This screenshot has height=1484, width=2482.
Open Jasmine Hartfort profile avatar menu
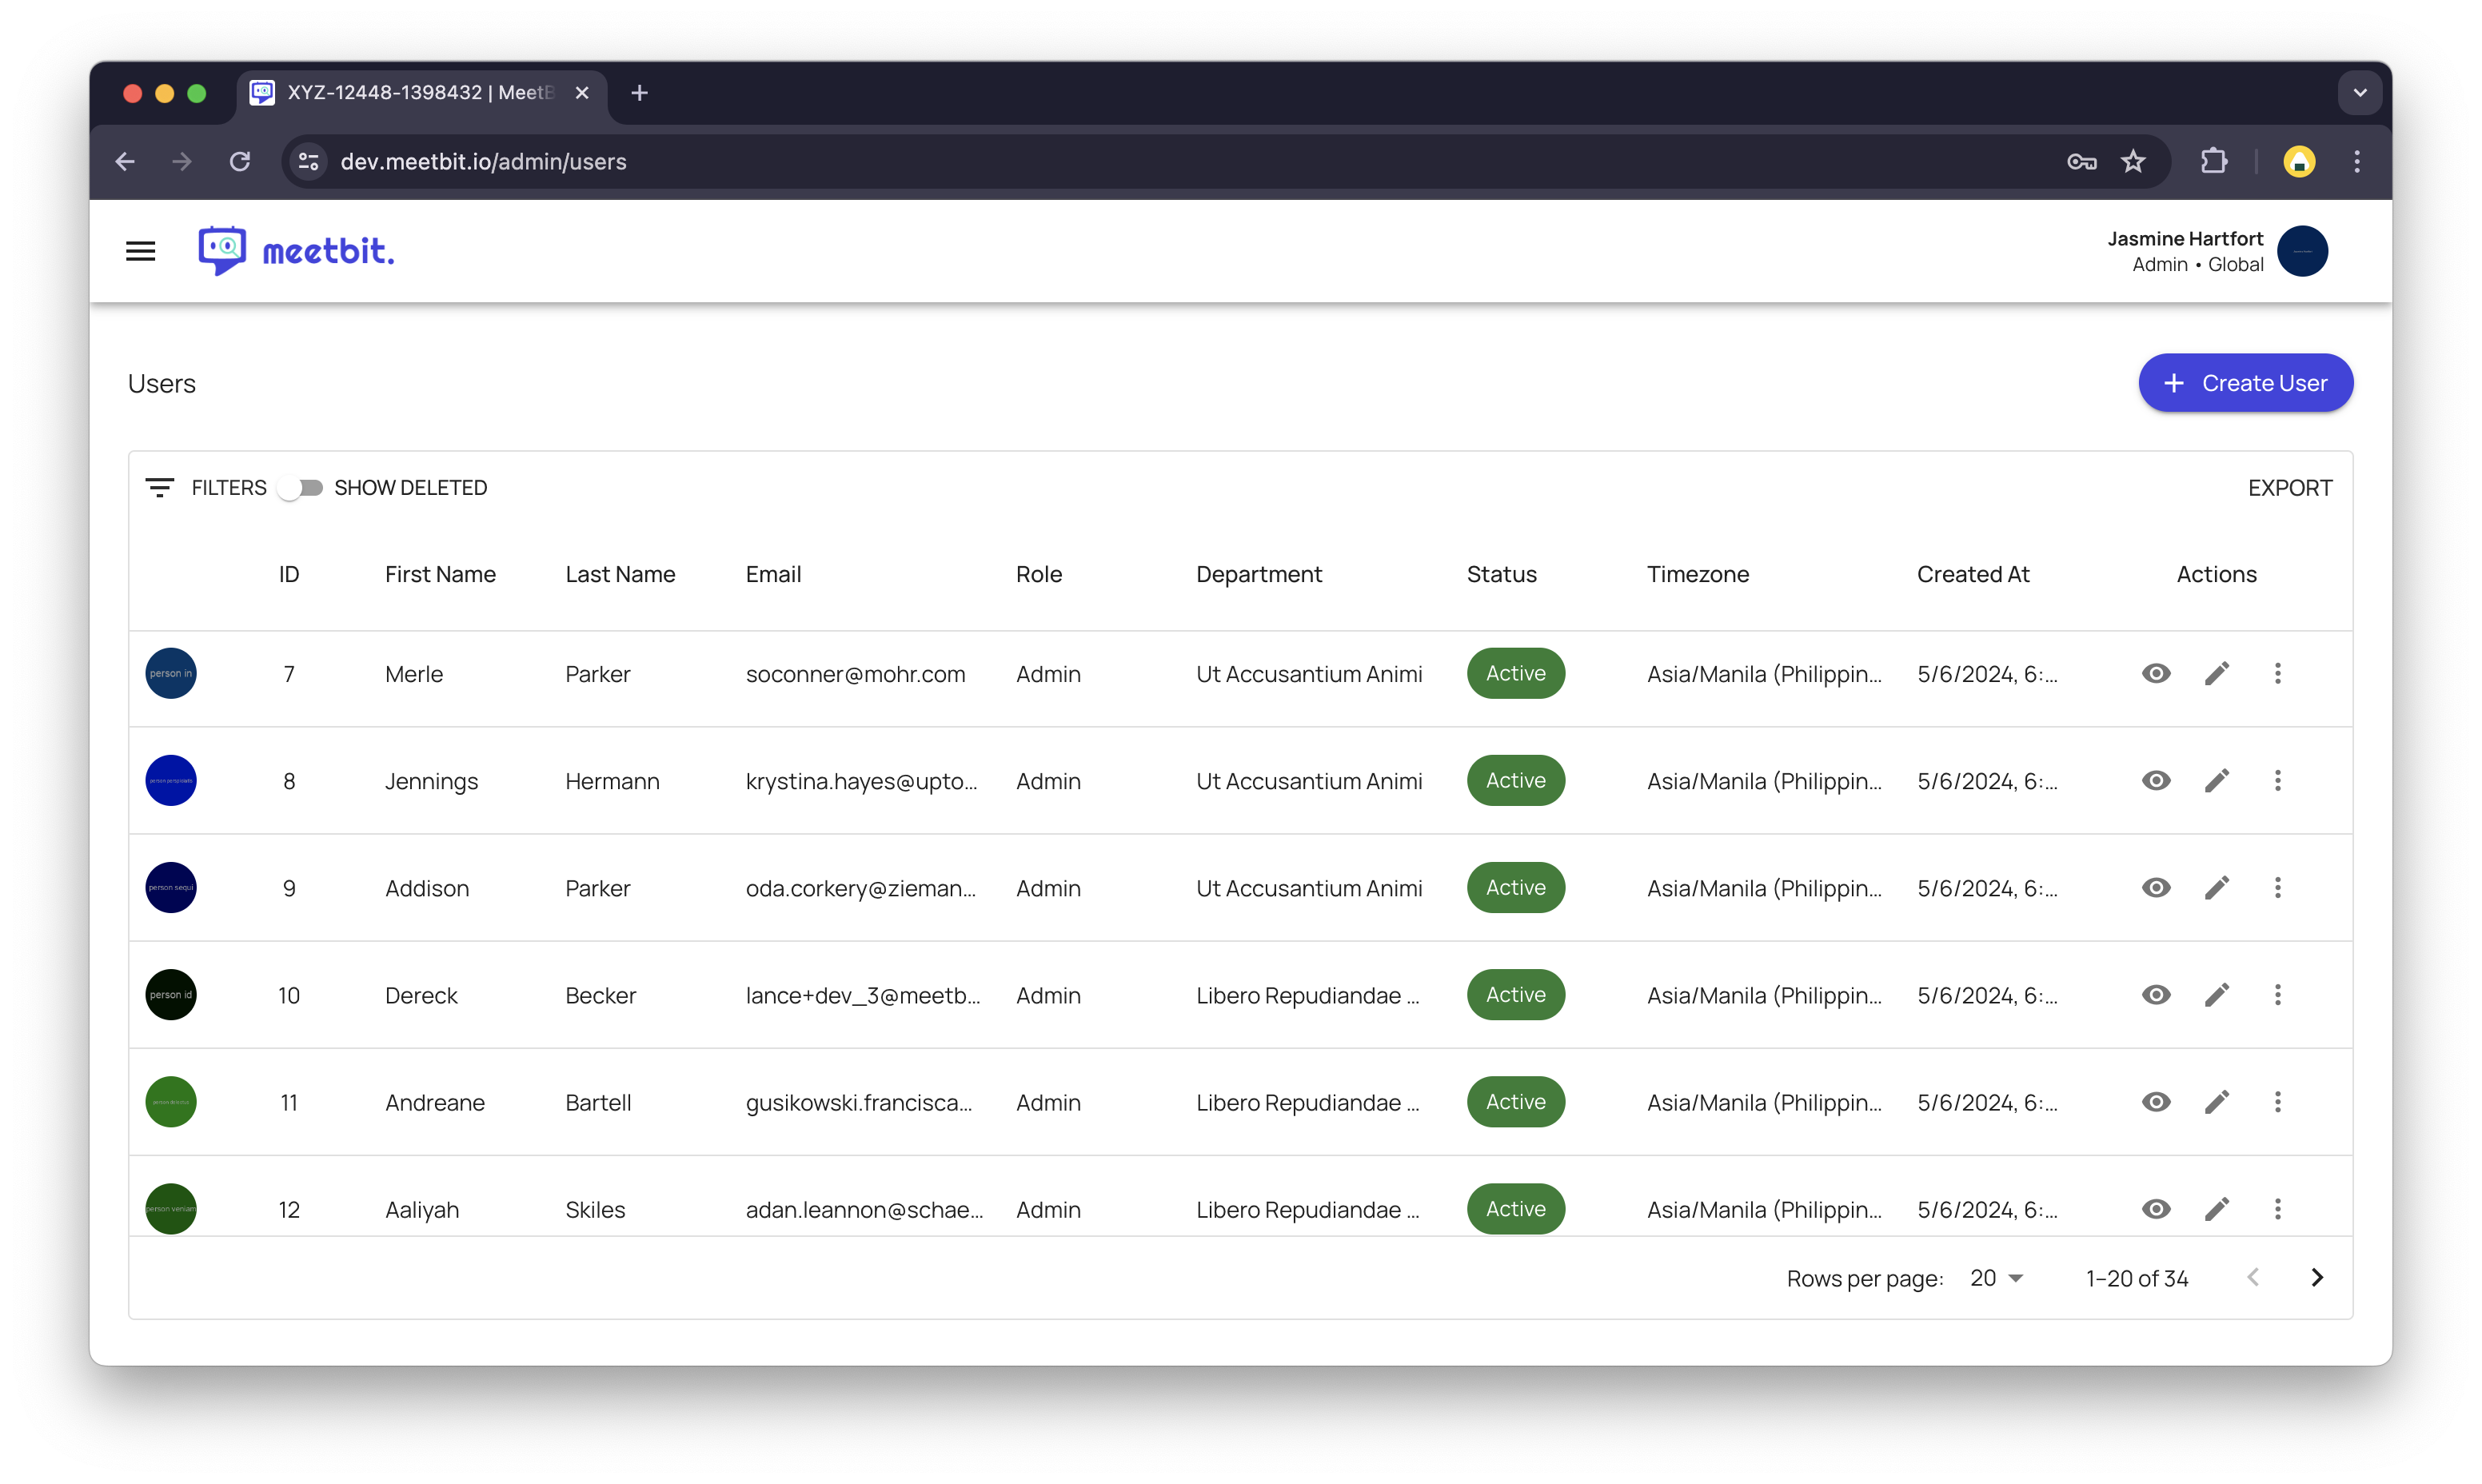(2302, 251)
